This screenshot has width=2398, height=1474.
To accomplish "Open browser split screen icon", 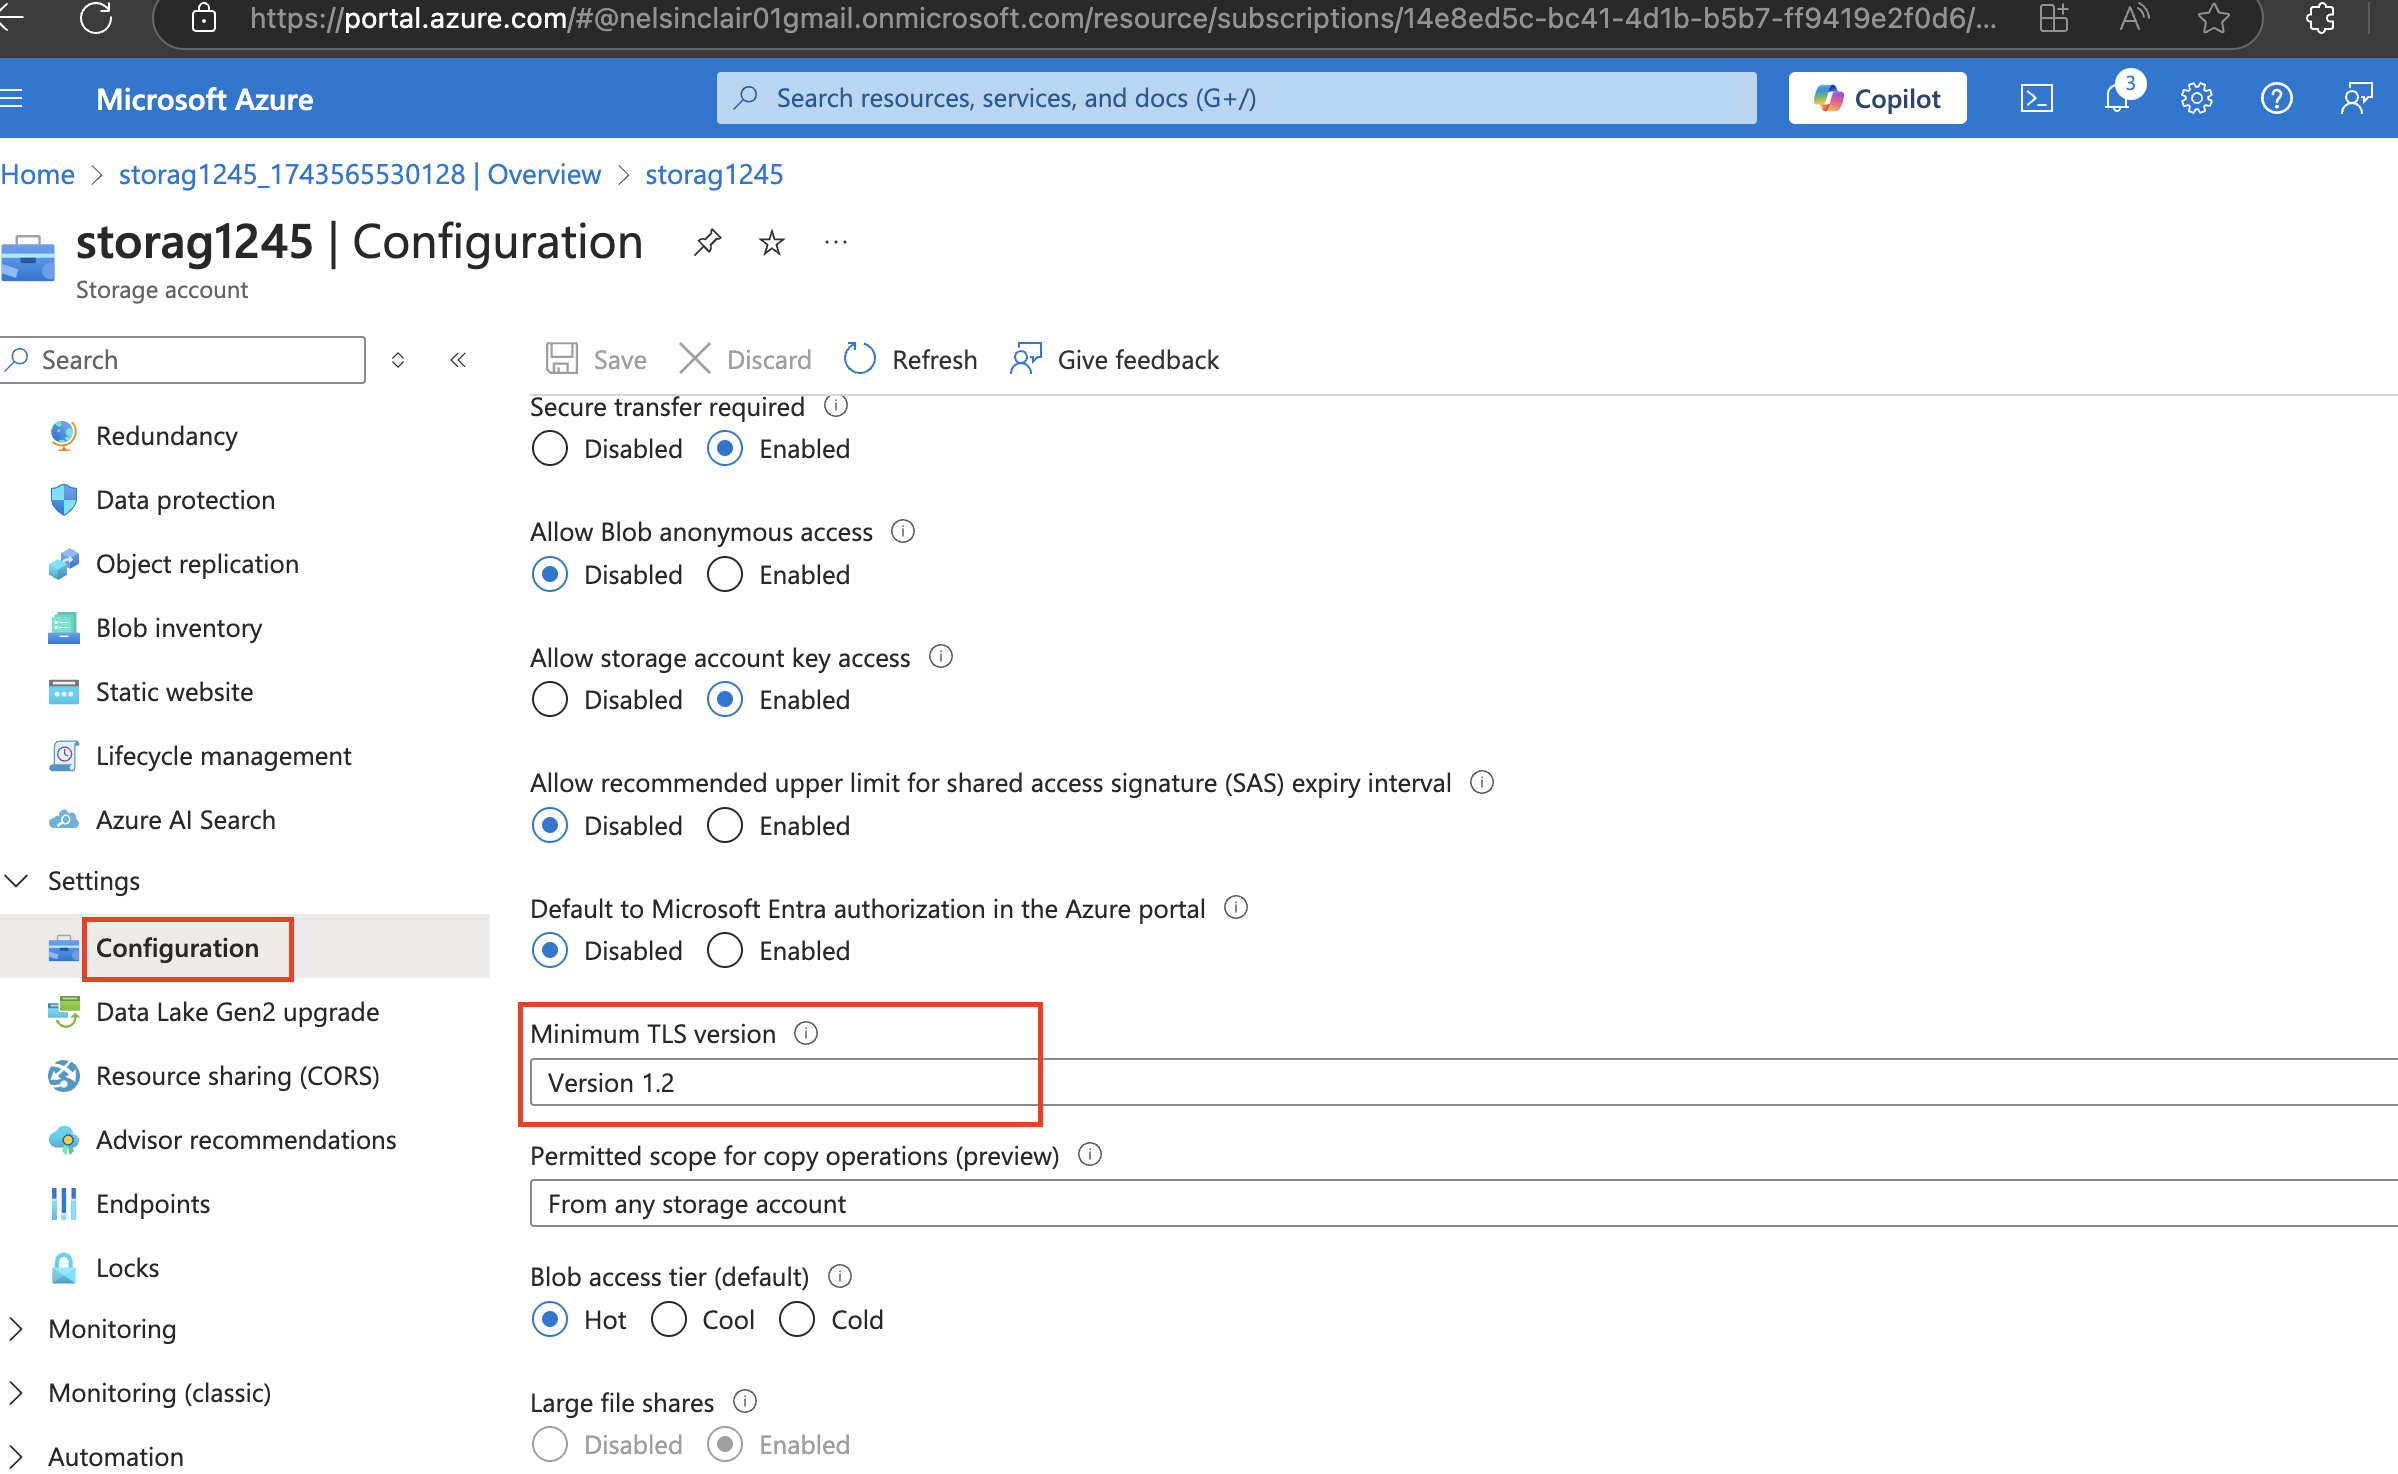I will 2054,18.
